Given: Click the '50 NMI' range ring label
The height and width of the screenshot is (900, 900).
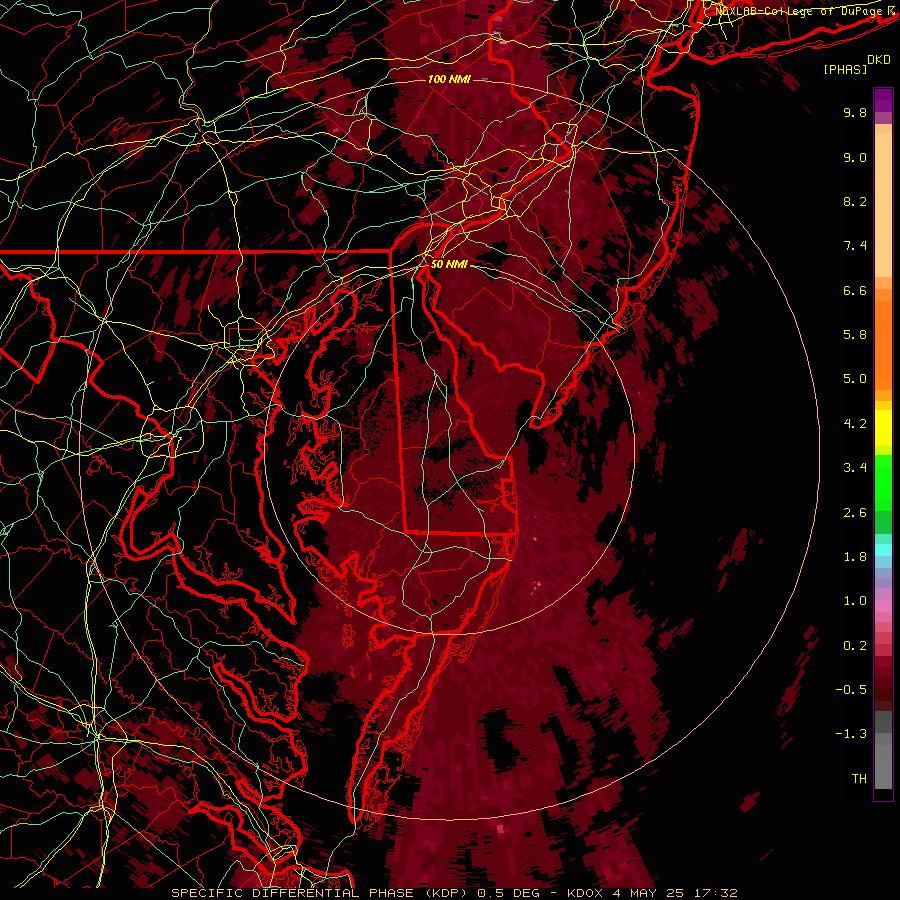Looking at the screenshot, I should [449, 265].
